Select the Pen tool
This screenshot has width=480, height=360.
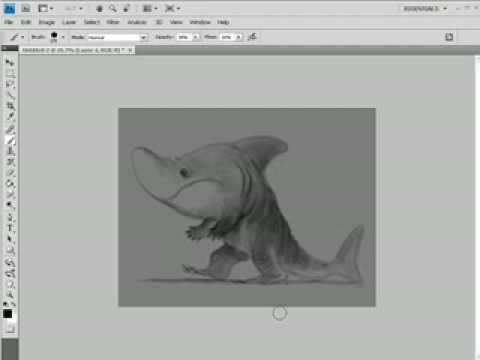coord(10,218)
